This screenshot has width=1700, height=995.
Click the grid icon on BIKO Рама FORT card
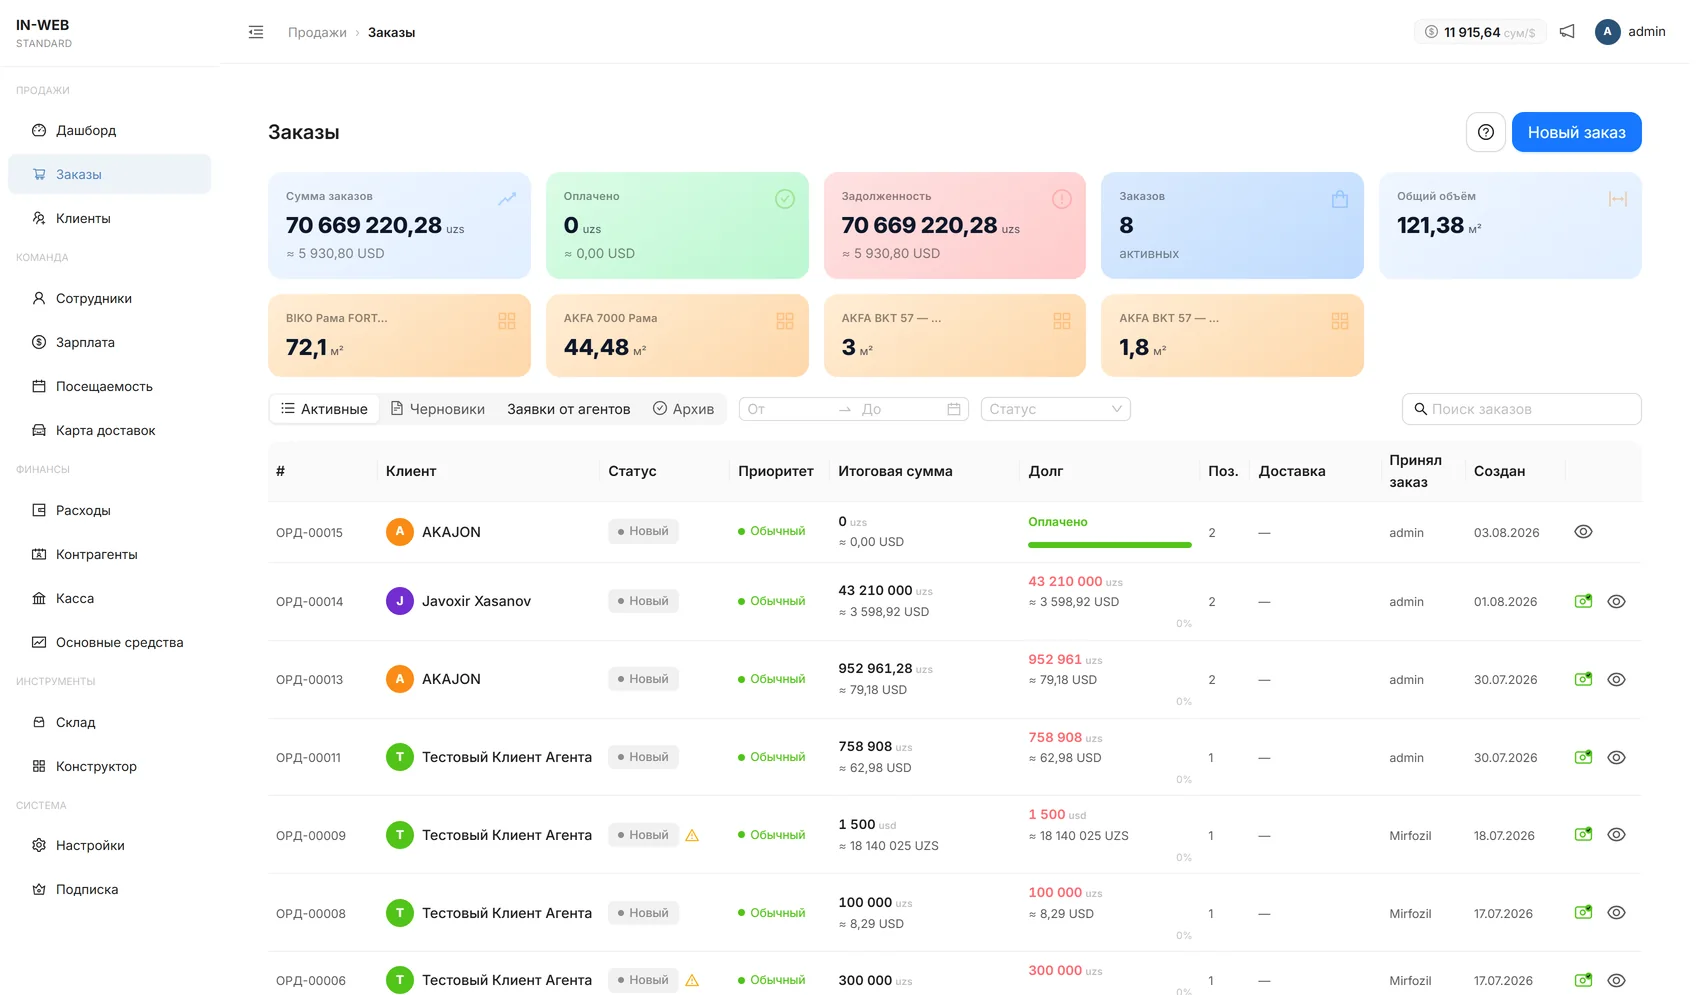[x=507, y=321]
